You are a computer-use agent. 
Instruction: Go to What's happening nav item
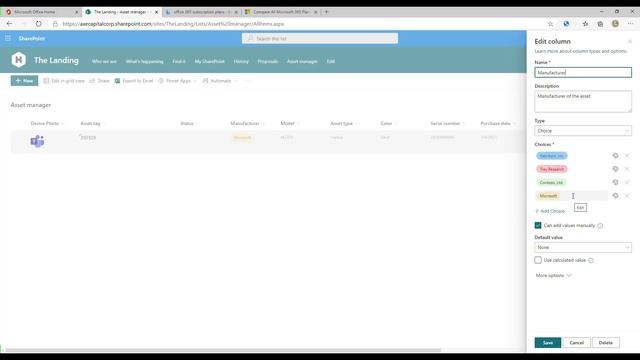[144, 61]
